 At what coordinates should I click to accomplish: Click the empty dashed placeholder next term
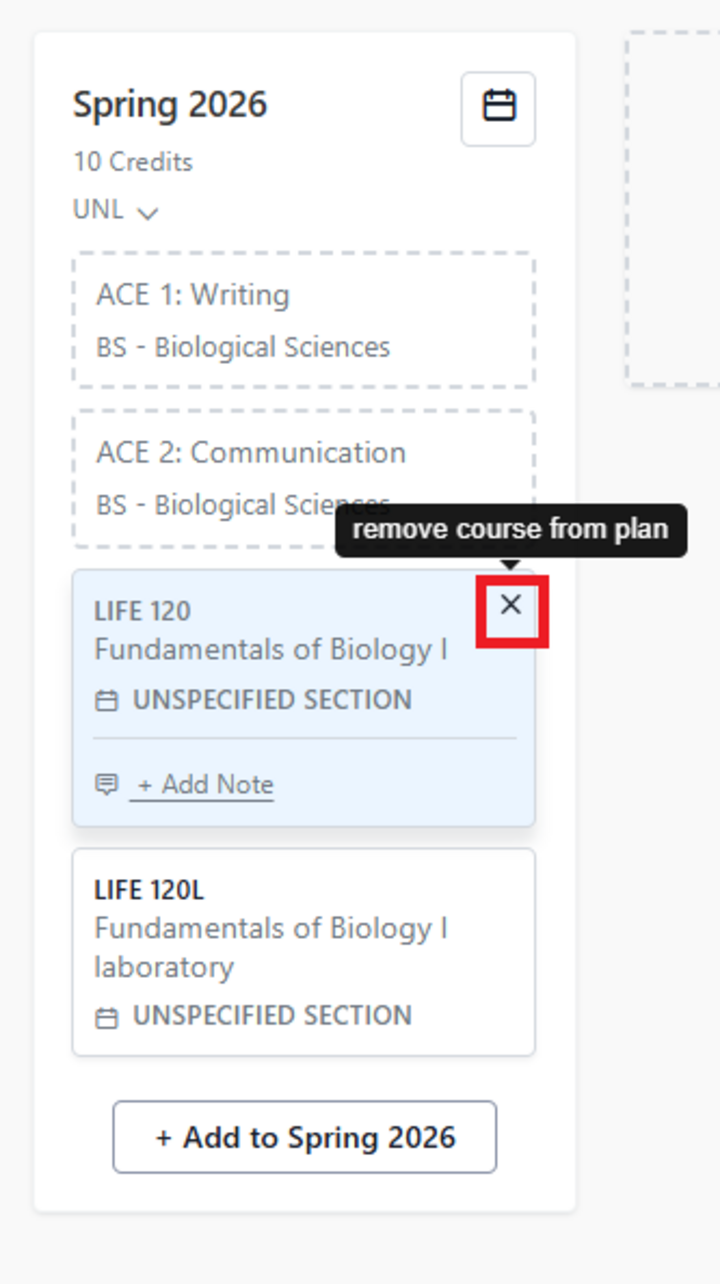click(674, 210)
